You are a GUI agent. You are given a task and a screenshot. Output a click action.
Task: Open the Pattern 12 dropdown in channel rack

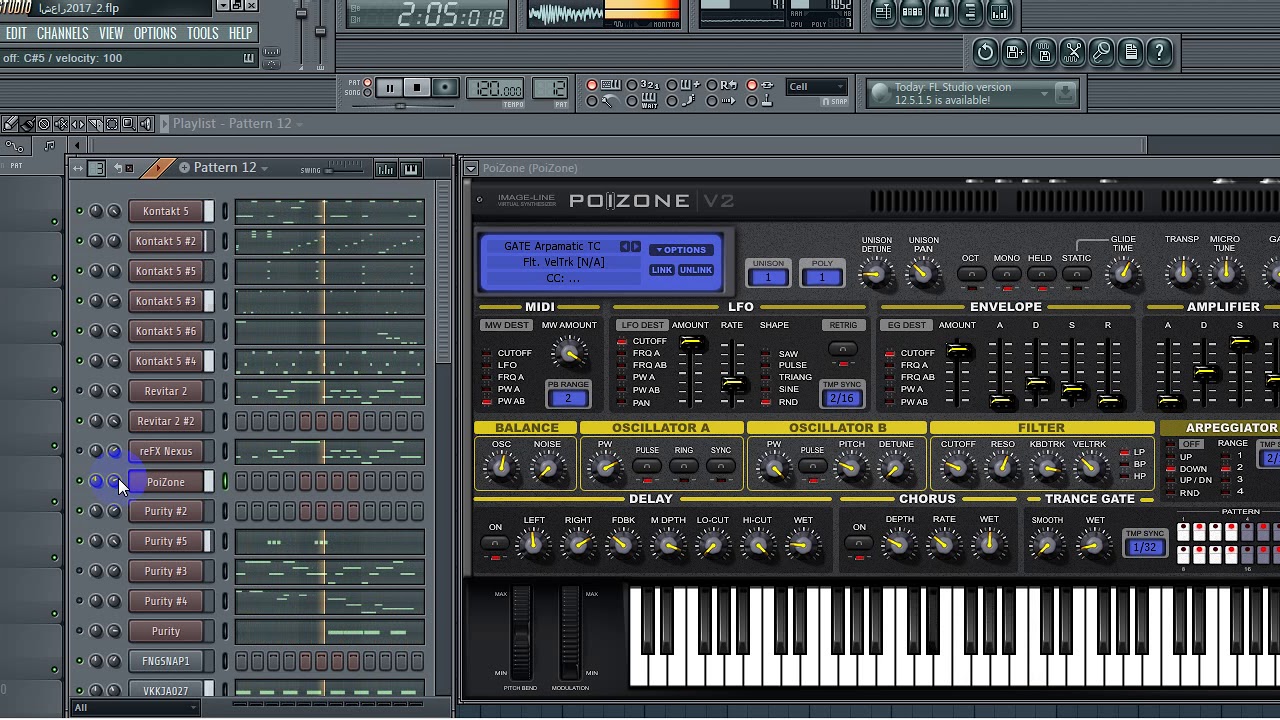(264, 169)
